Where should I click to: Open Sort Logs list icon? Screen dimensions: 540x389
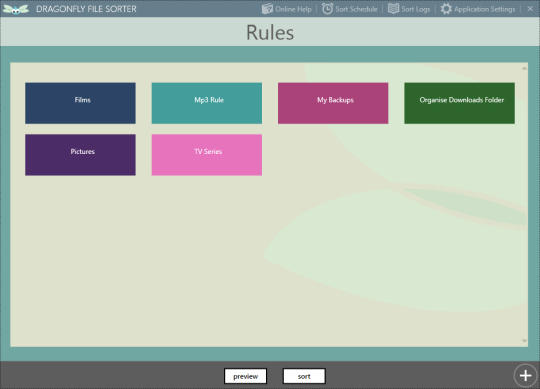(393, 9)
